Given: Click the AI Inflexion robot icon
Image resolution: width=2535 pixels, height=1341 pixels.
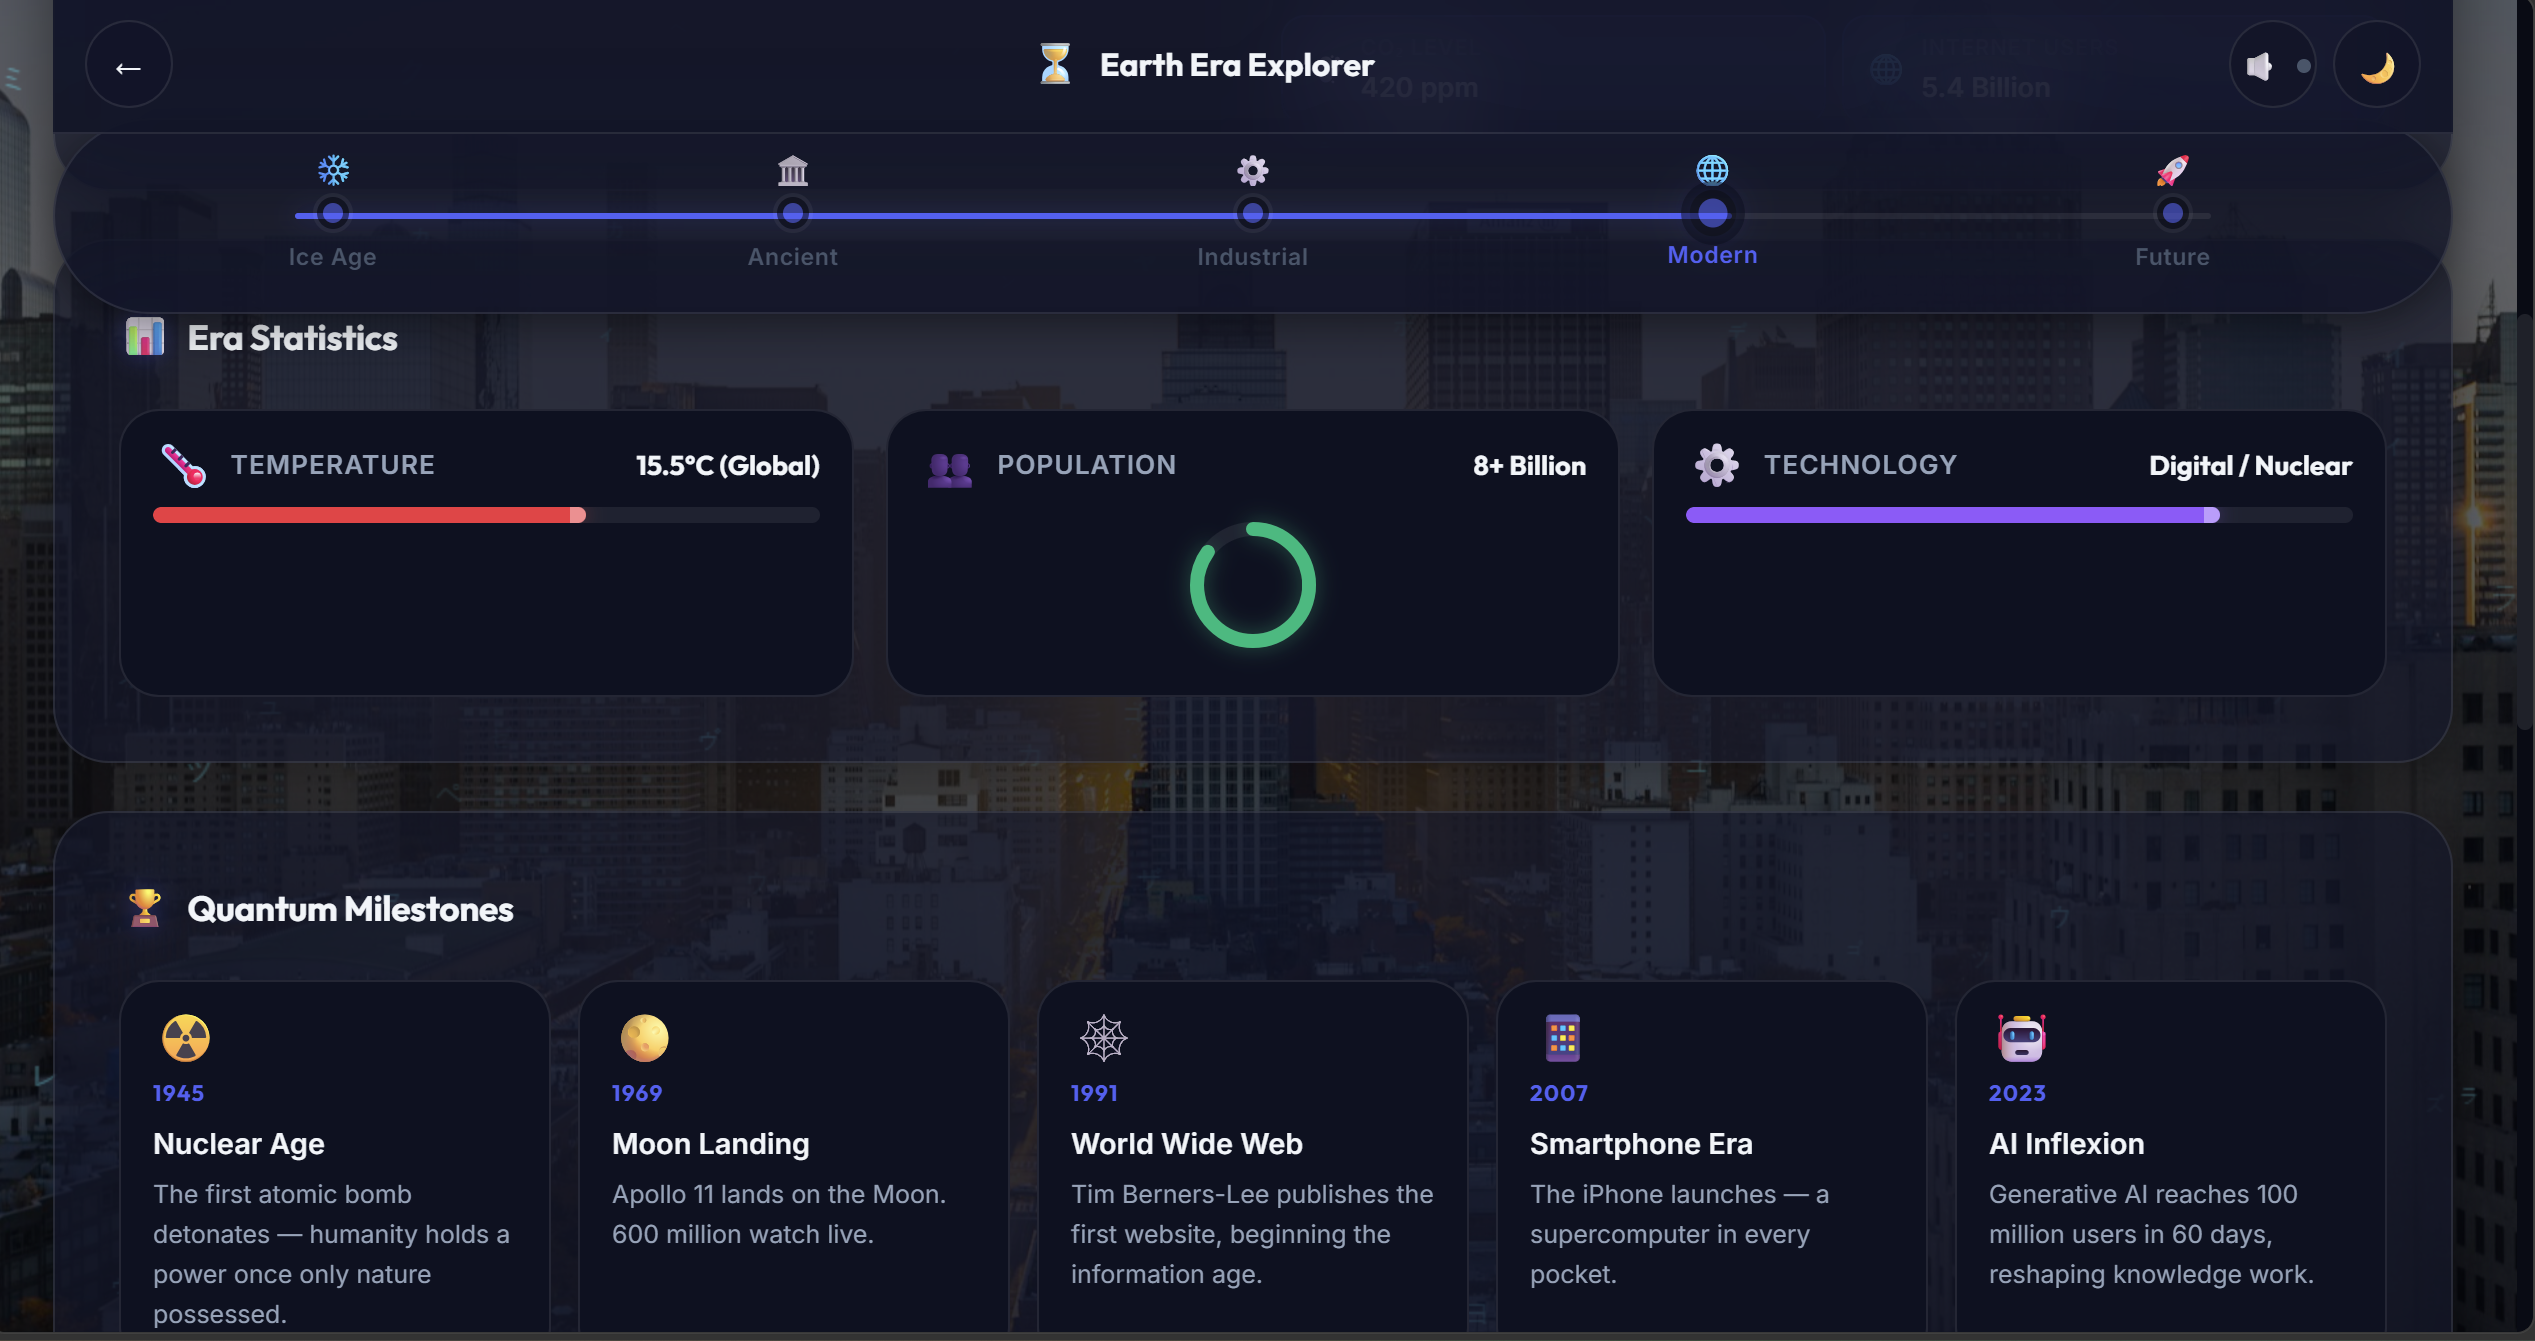Looking at the screenshot, I should point(2021,1038).
